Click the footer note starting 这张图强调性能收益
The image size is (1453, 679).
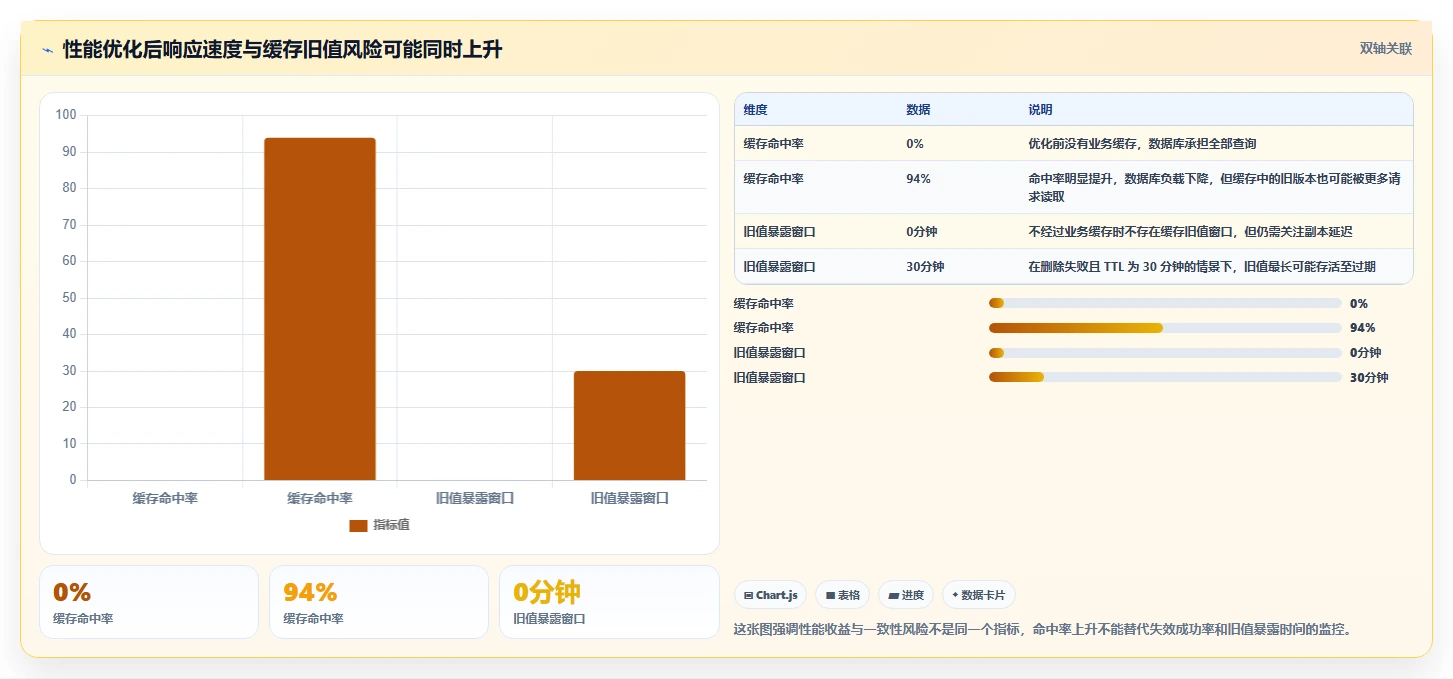(x=1042, y=629)
